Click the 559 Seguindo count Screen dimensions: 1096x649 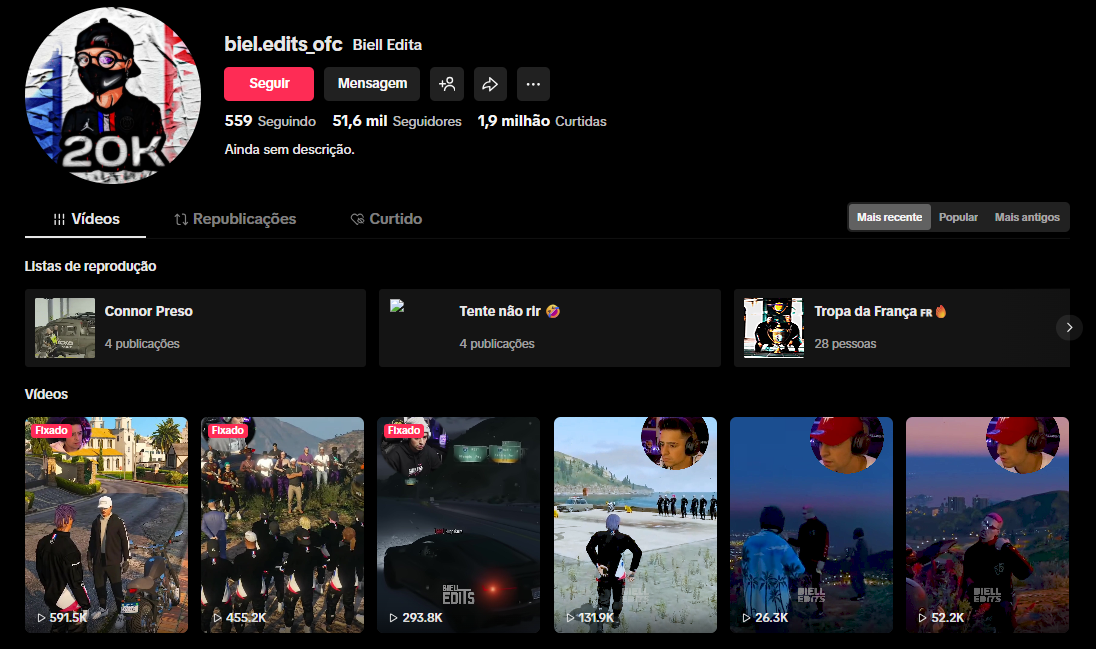271,121
